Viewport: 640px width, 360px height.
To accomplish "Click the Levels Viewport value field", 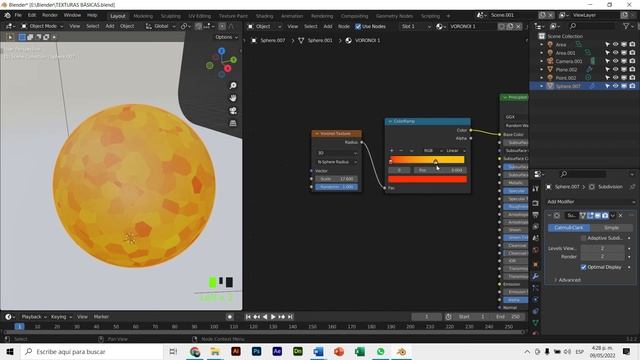I will pyautogui.click(x=602, y=248).
